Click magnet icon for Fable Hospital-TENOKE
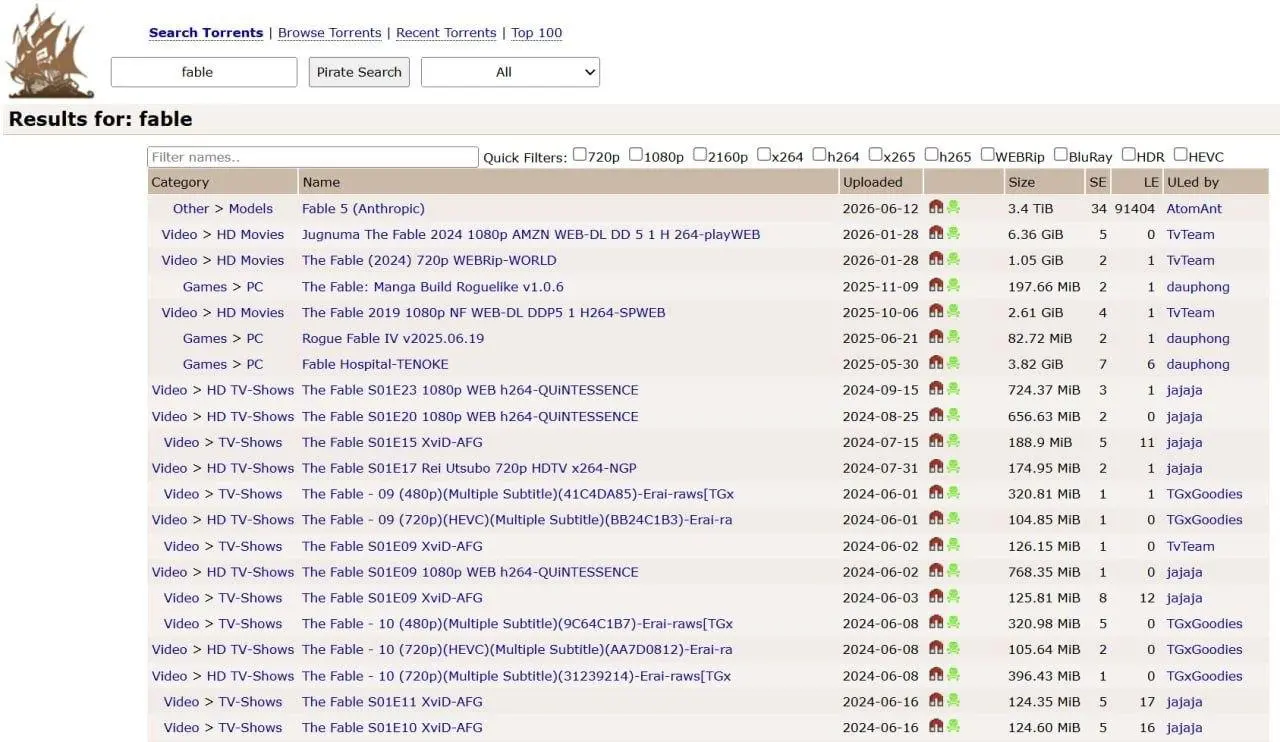 (x=936, y=363)
